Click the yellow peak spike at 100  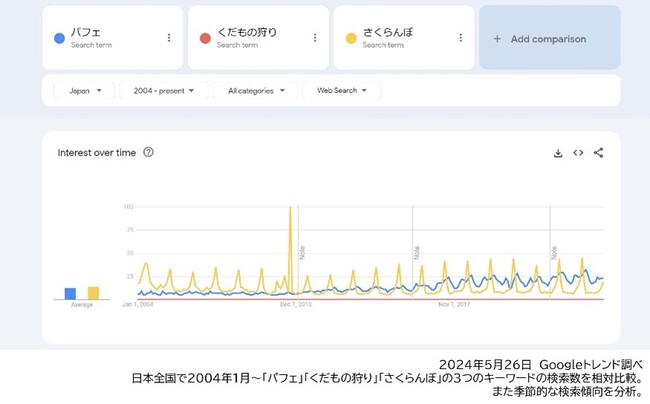(x=290, y=207)
